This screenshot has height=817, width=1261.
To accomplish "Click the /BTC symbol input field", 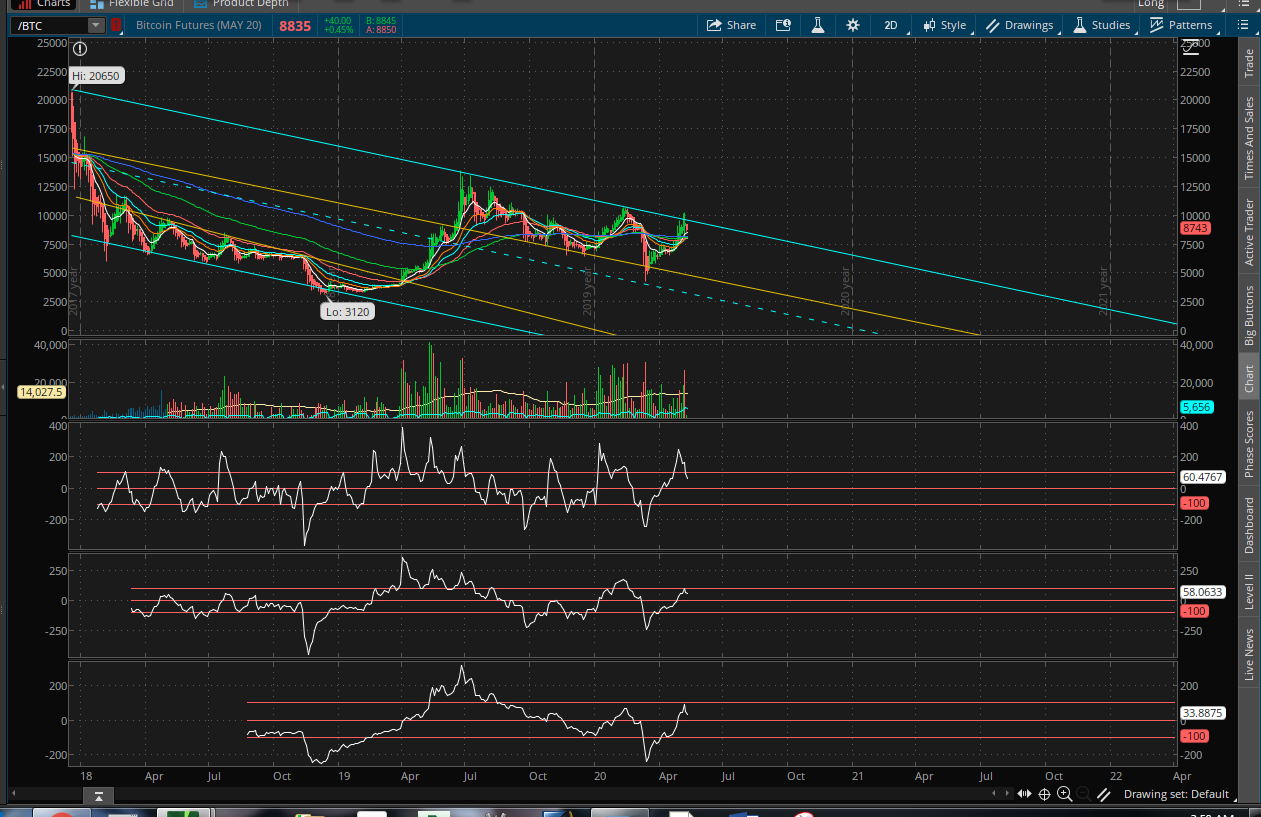I will [49, 25].
